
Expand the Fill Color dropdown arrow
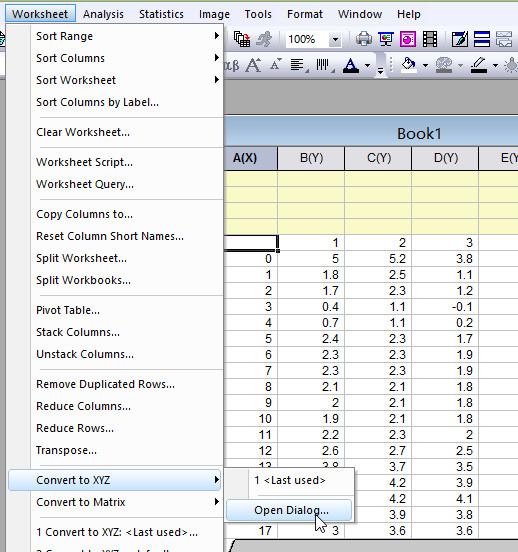(425, 65)
